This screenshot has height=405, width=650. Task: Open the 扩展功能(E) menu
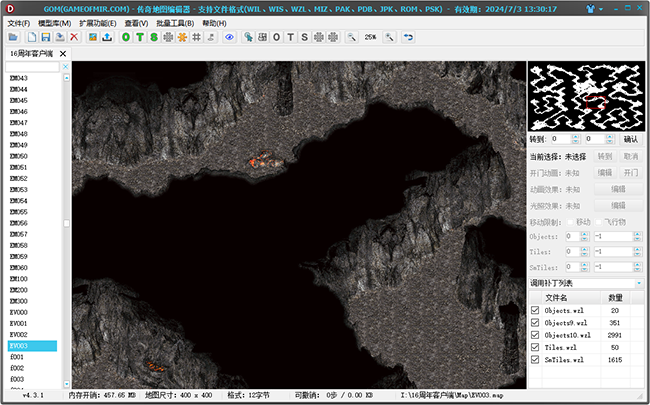point(98,23)
